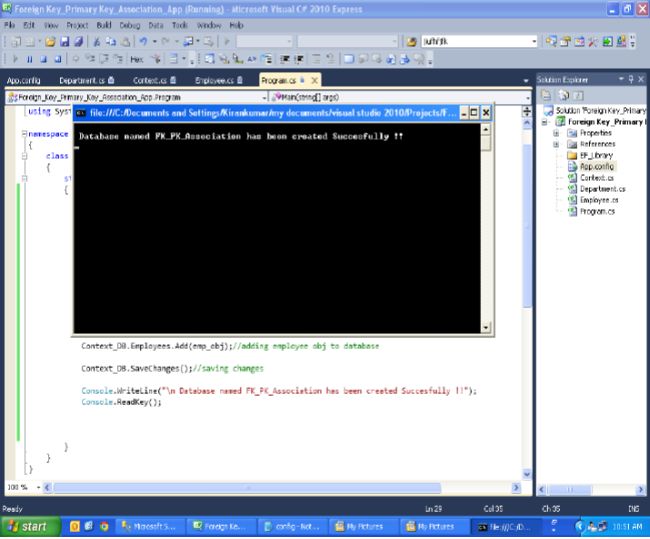Click the Show All Files icon in Solution Explorer

pyautogui.click(x=562, y=95)
